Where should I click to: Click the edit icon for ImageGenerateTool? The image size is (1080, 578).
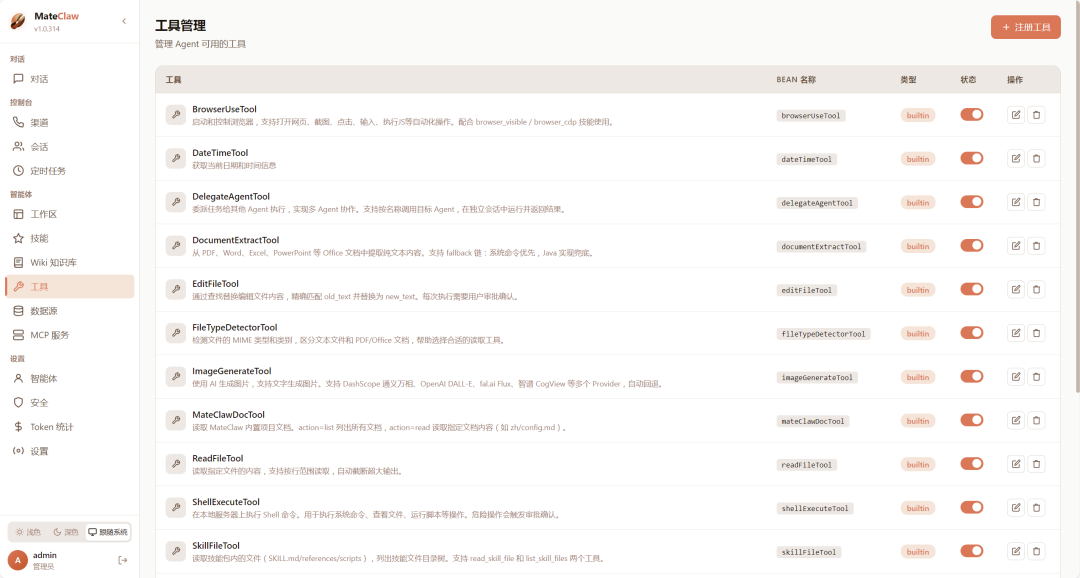coord(1016,377)
